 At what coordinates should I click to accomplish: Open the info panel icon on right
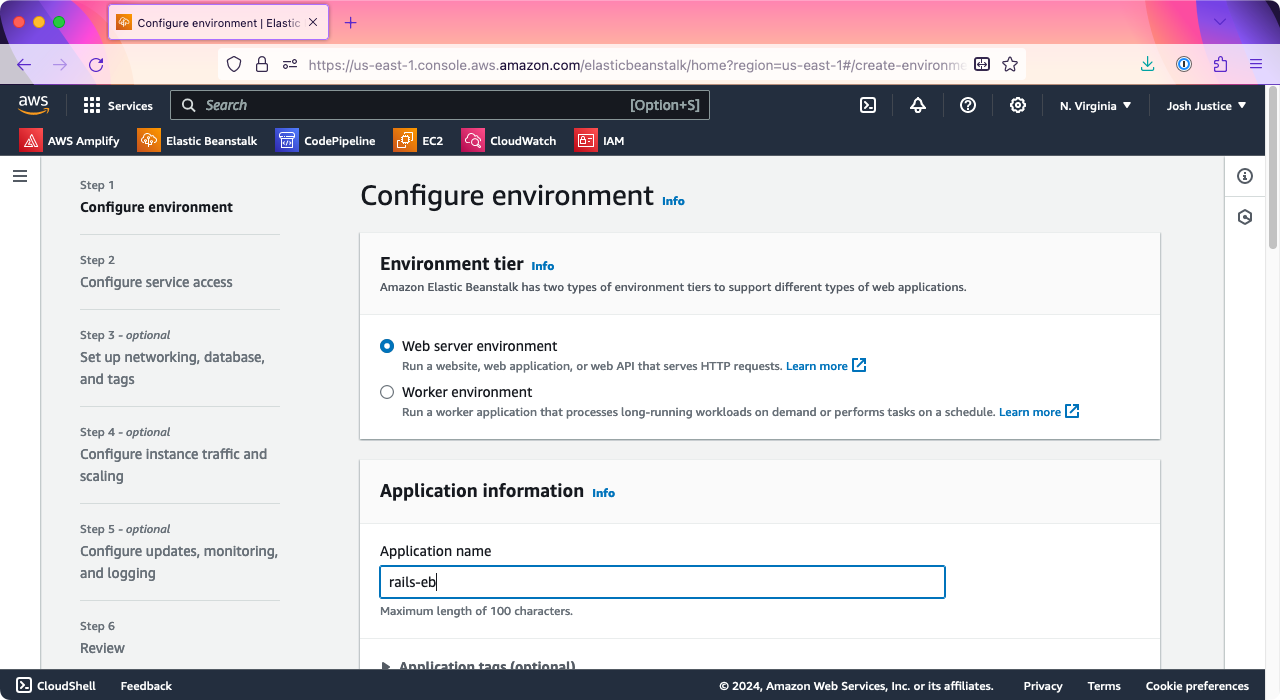coord(1245,176)
